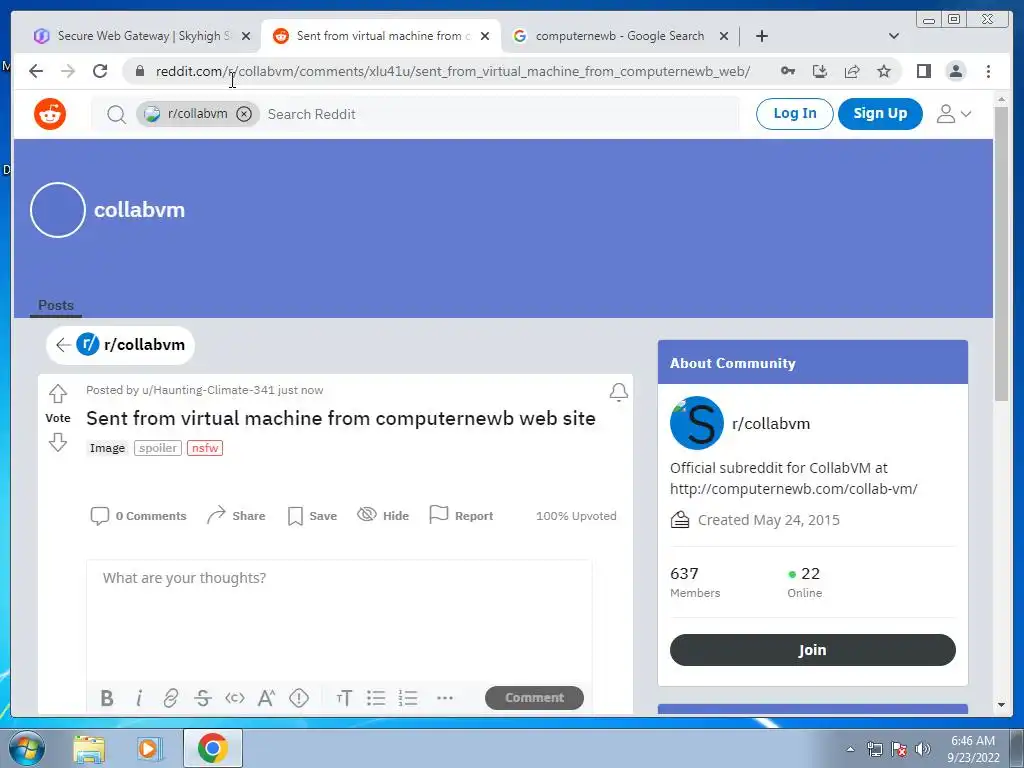The image size is (1024, 768).
Task: Close the Google Search tab
Action: pos(724,36)
